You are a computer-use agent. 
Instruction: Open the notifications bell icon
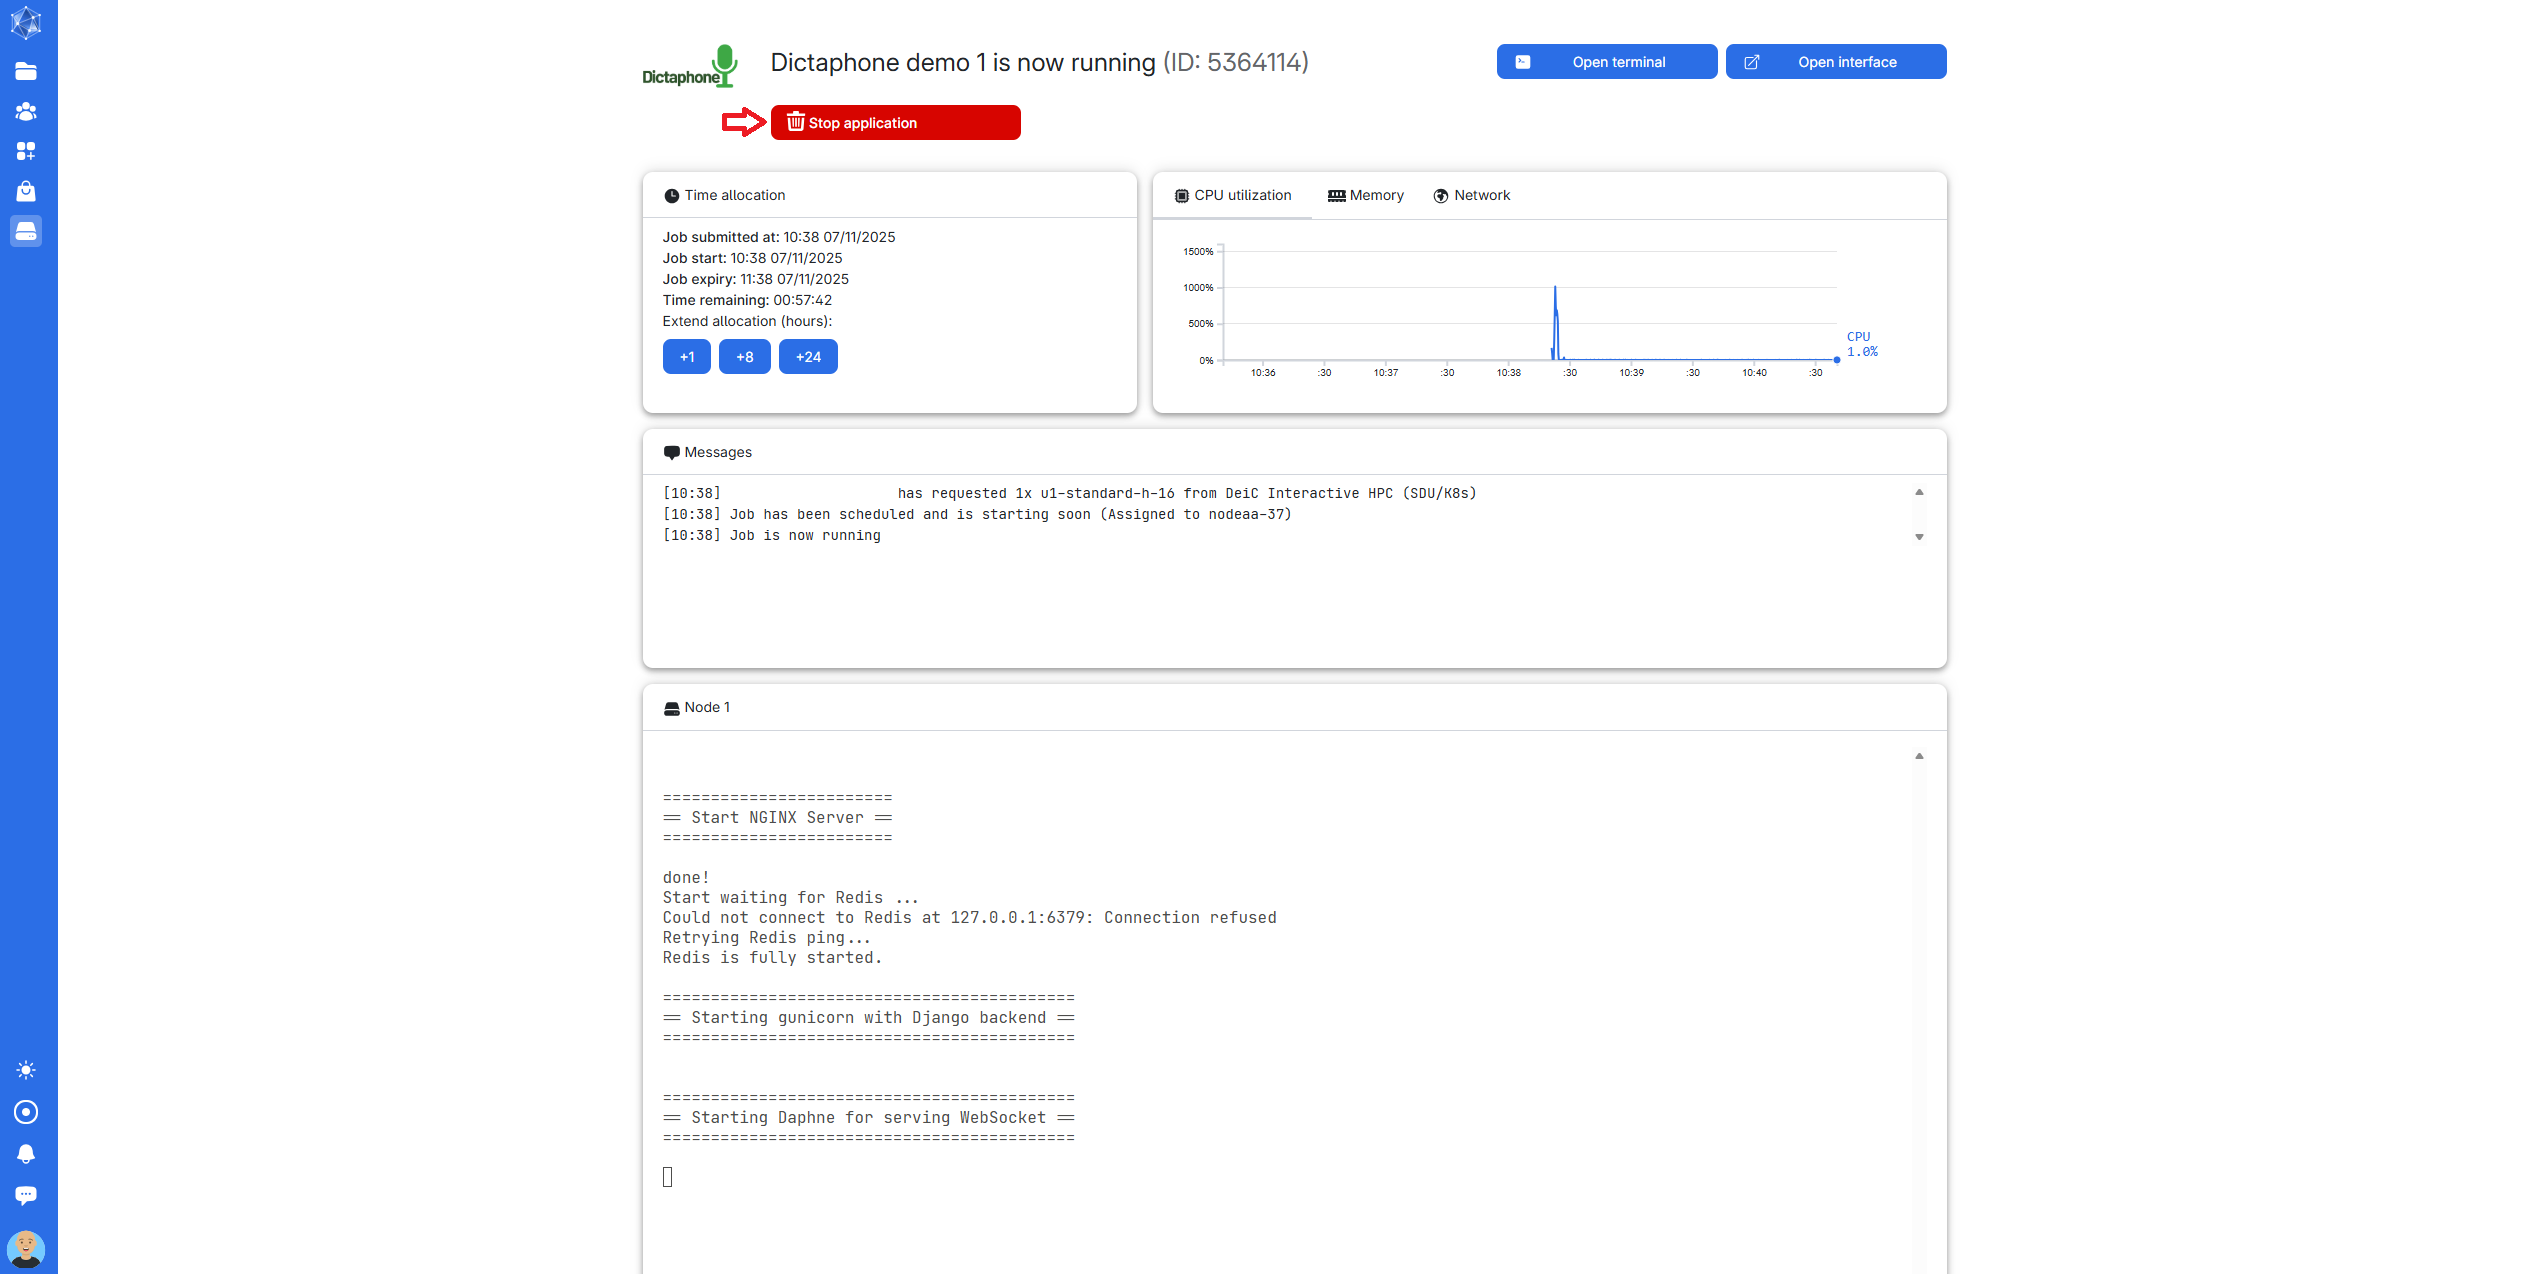tap(26, 1154)
